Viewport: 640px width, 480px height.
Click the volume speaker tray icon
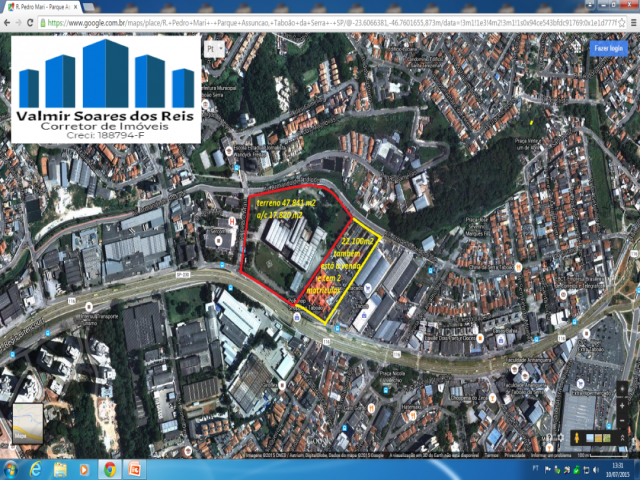pyautogui.click(x=596, y=470)
